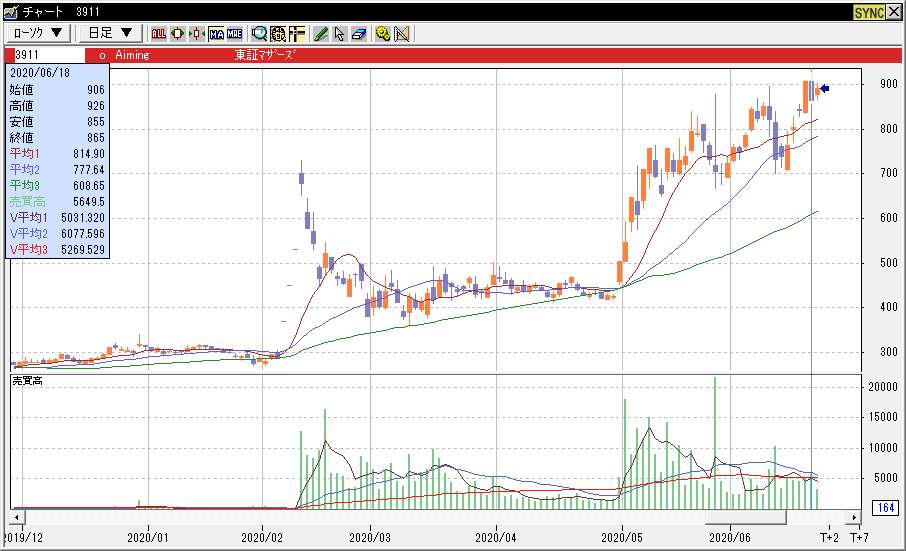Click the yellow SYNC button
This screenshot has height=551, width=906.
[x=868, y=12]
